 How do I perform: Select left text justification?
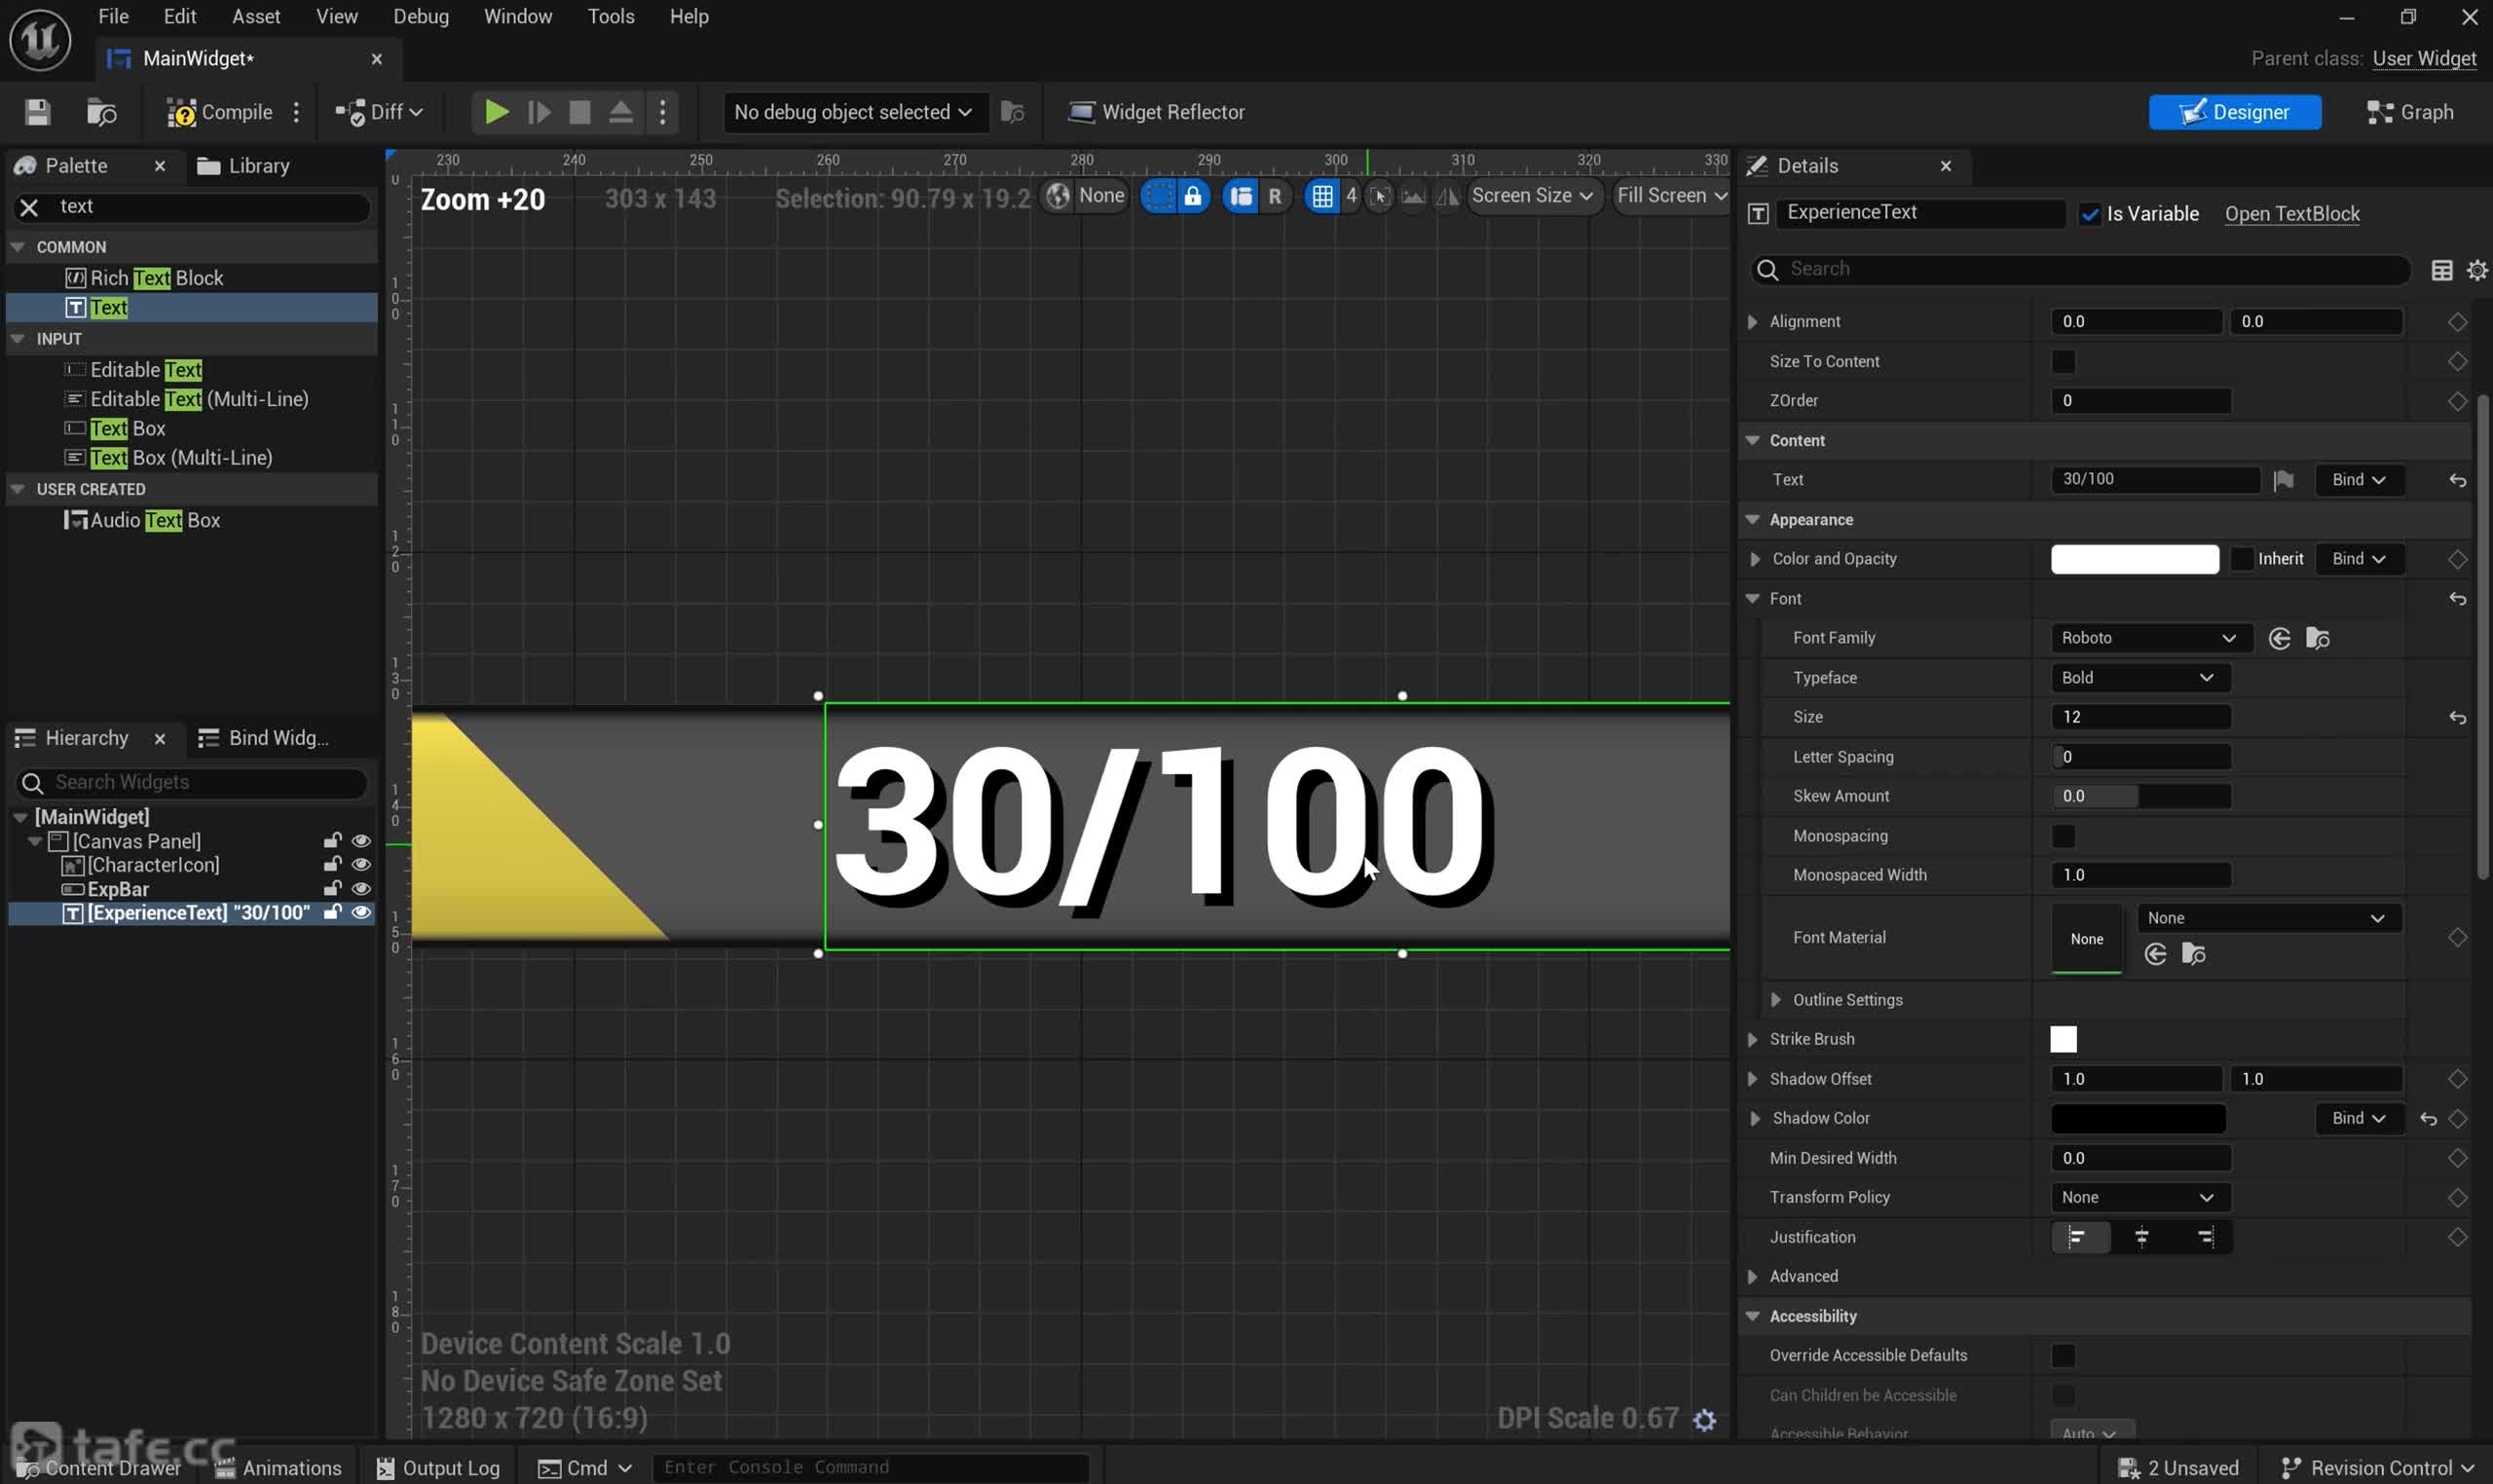(x=2078, y=1238)
